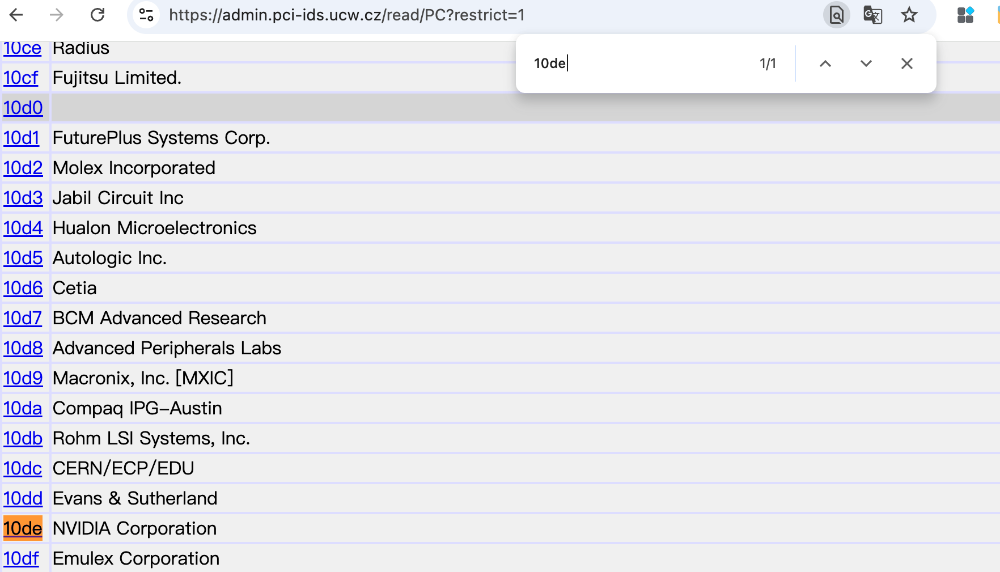Click the 10cf Fujitsu ID link
This screenshot has height=572, width=1000.
click(21, 78)
